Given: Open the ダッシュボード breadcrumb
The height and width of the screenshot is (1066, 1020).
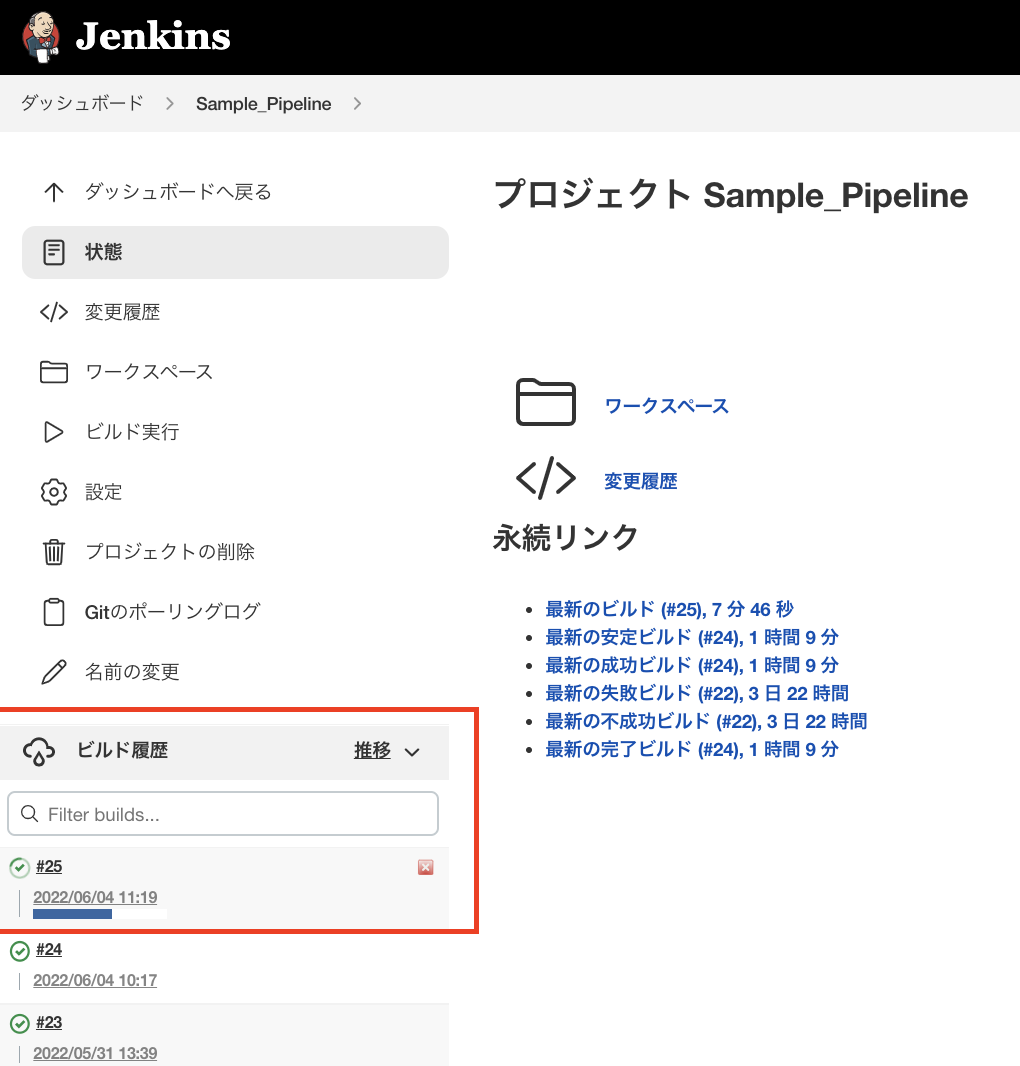Looking at the screenshot, I should point(82,103).
